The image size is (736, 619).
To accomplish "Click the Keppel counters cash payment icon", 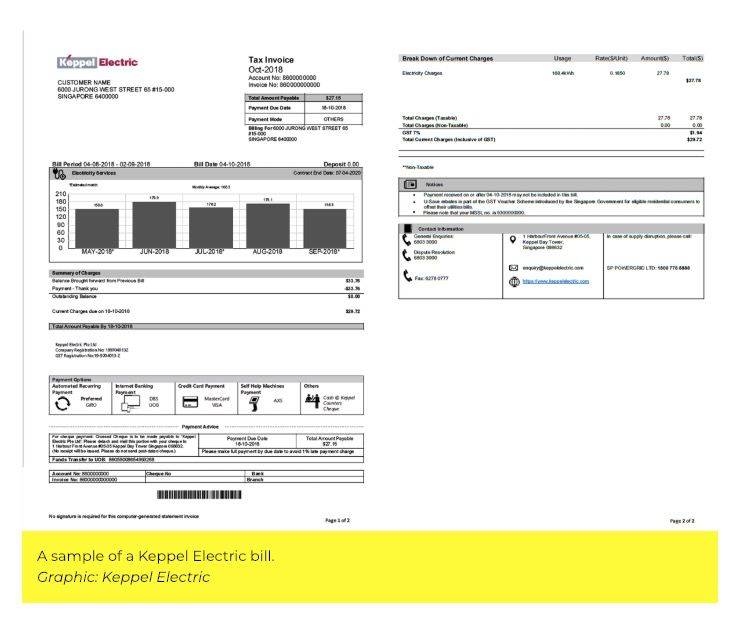I will pos(313,400).
